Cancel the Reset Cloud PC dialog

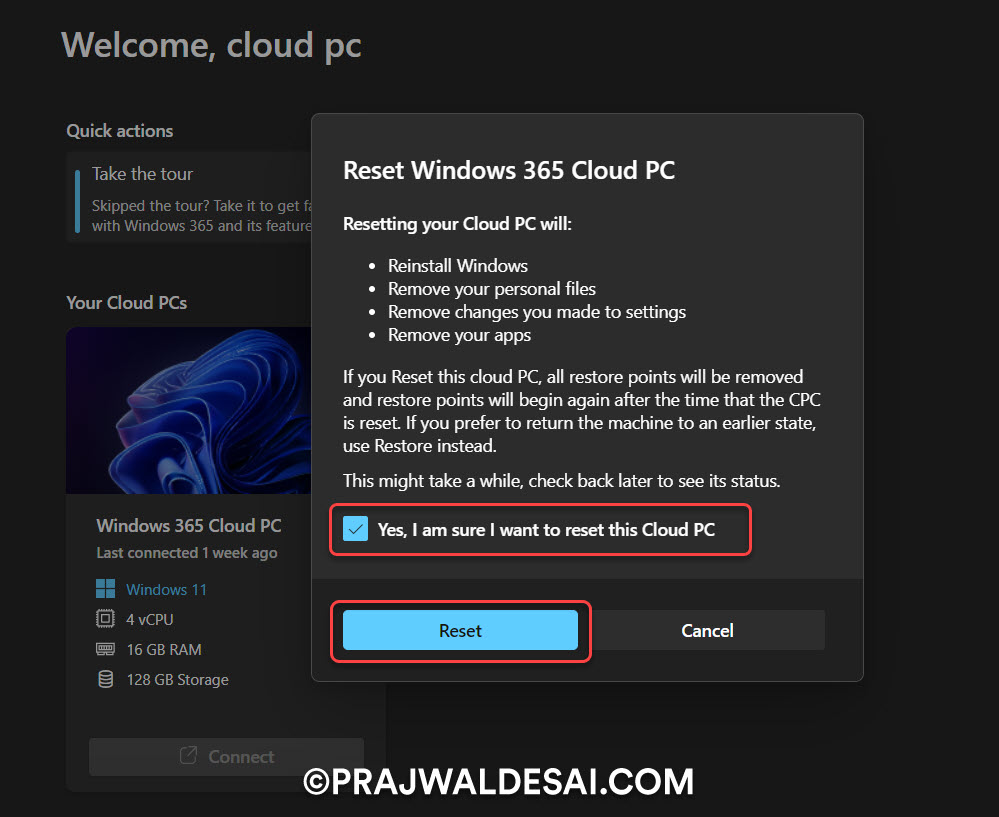click(x=707, y=630)
